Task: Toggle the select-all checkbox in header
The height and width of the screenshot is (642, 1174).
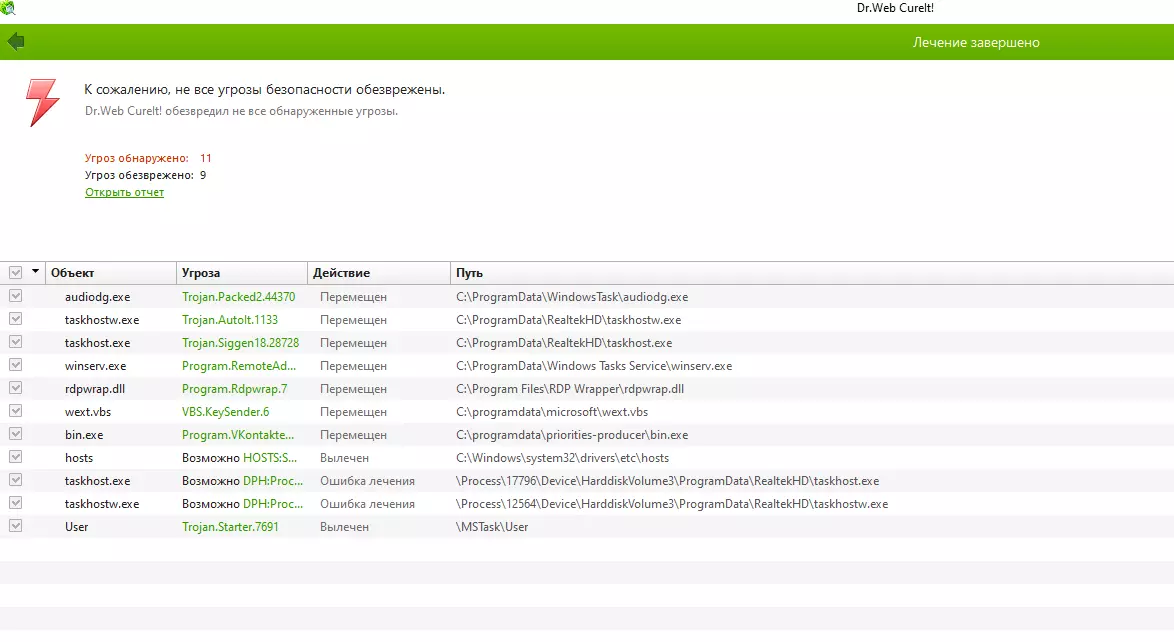Action: pos(15,273)
